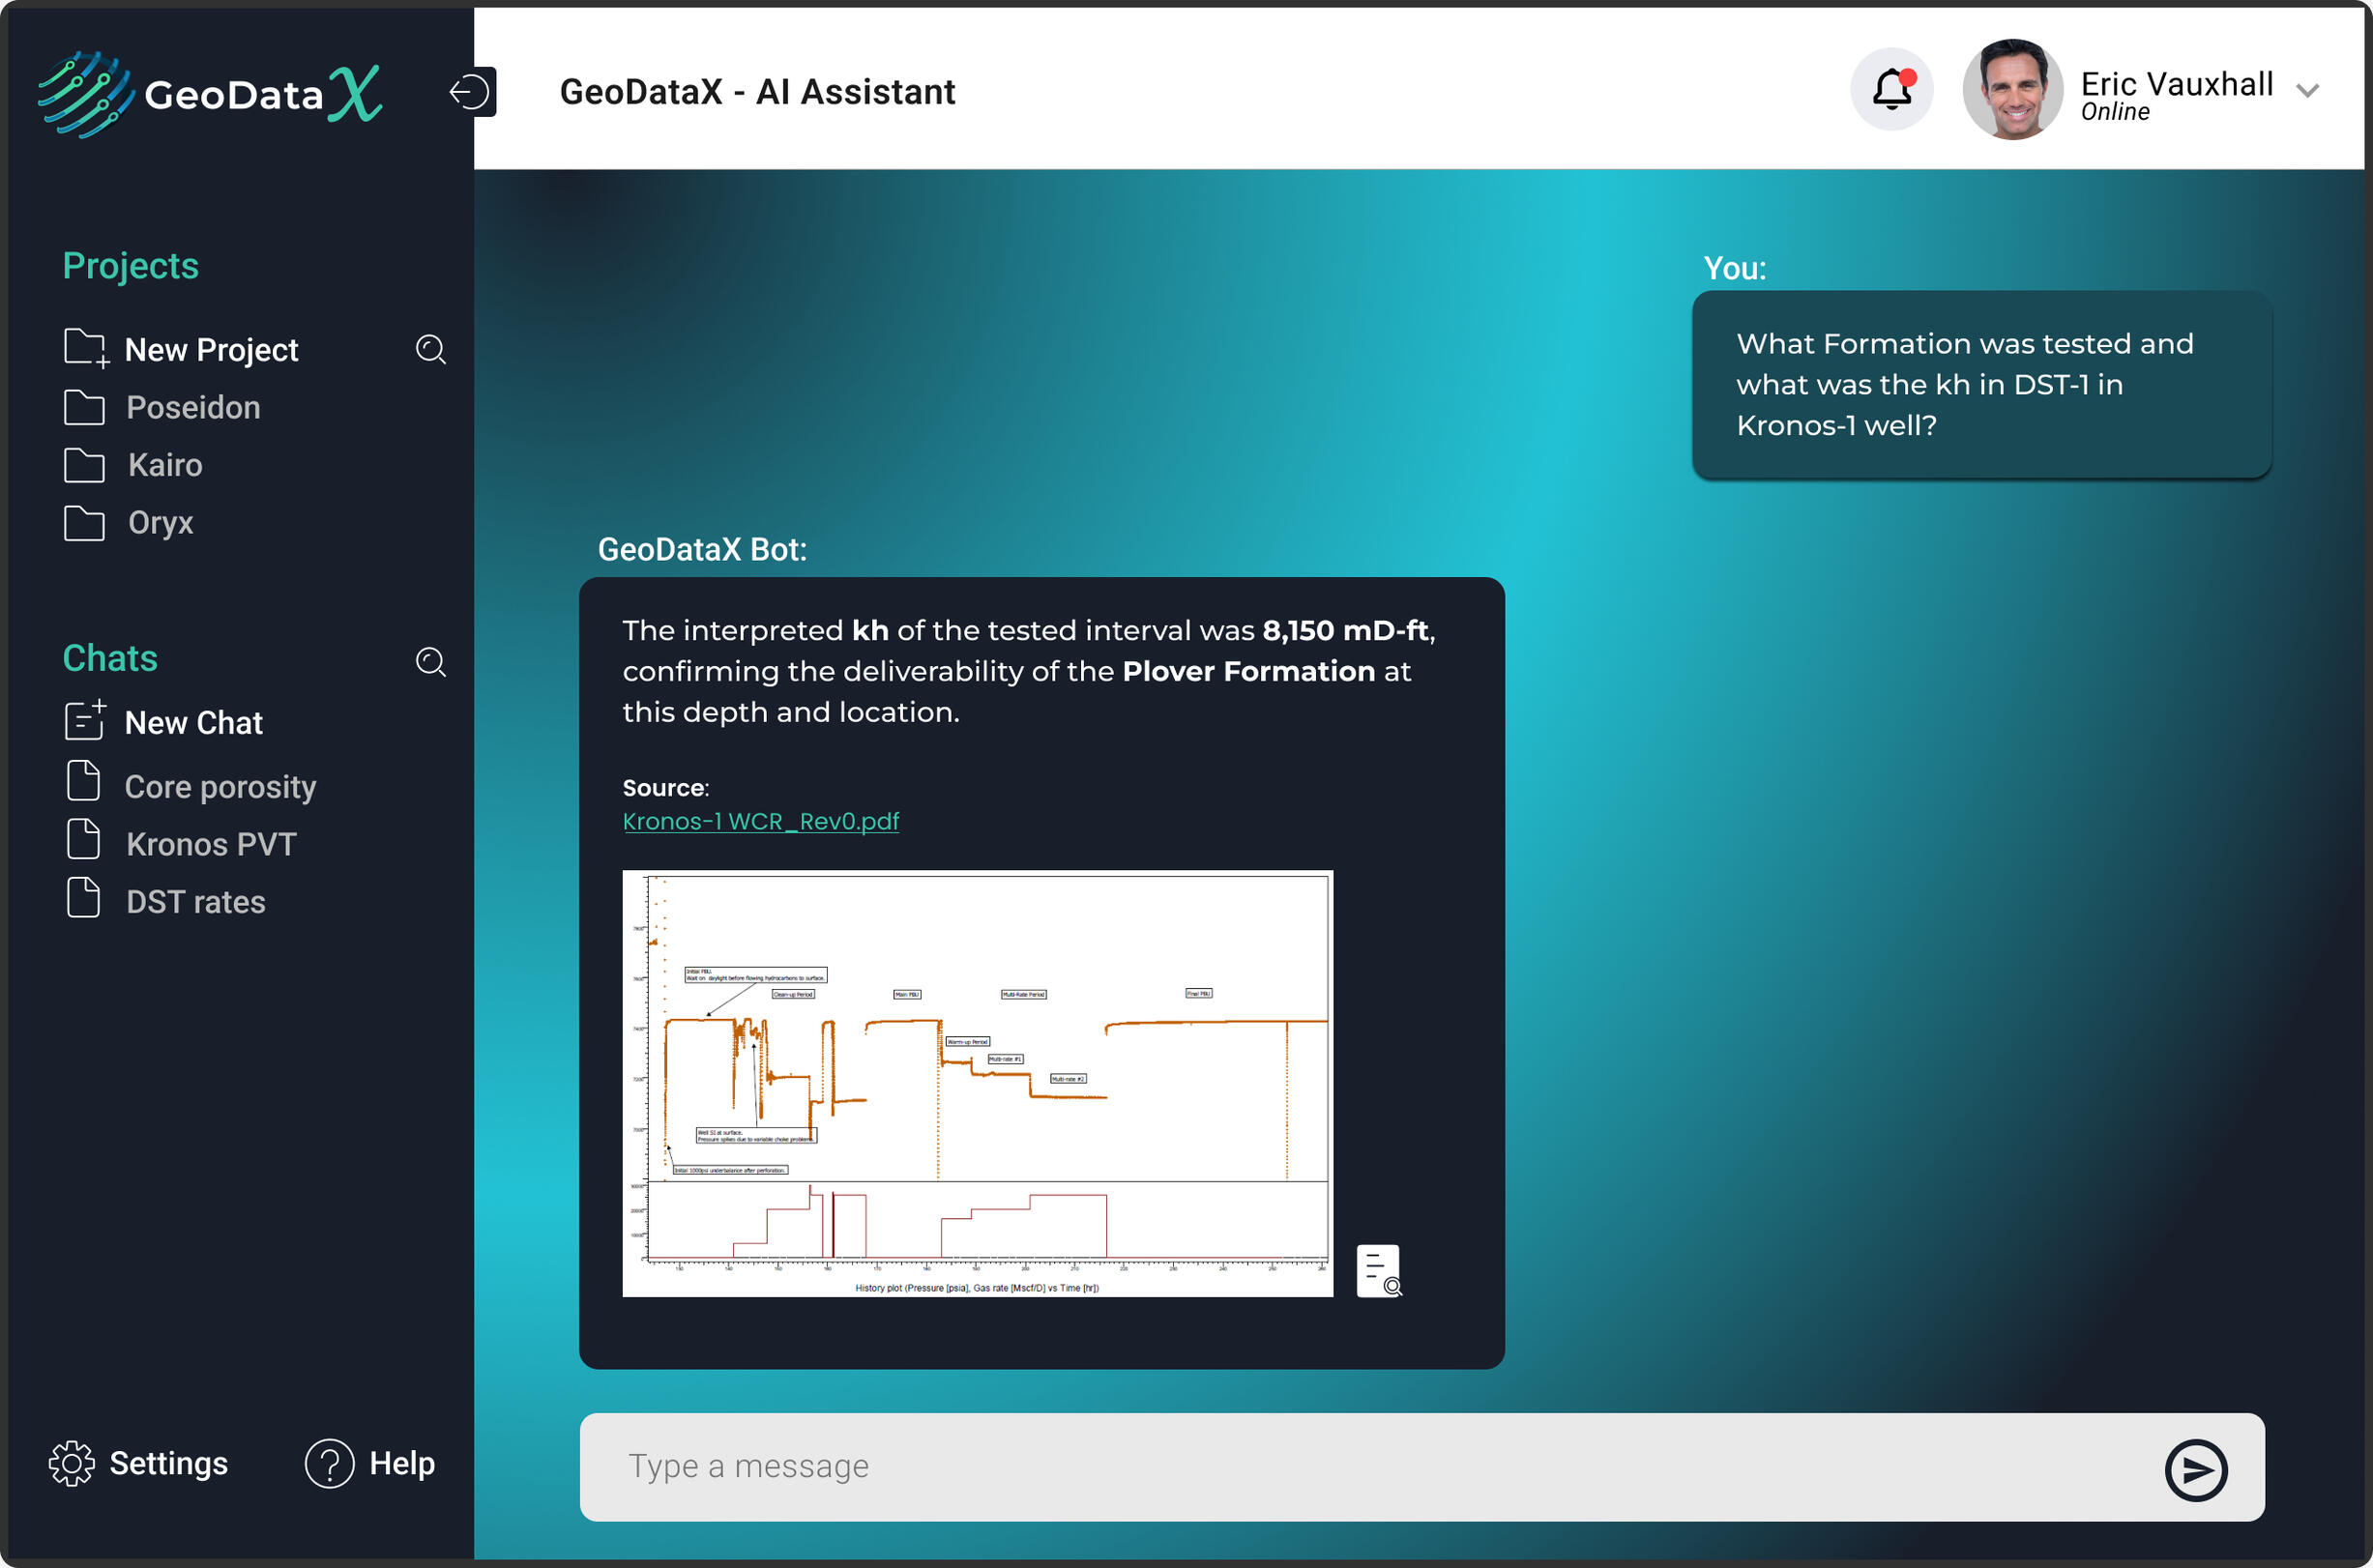
Task: Open document preview icon beside chart
Action: click(x=1378, y=1271)
